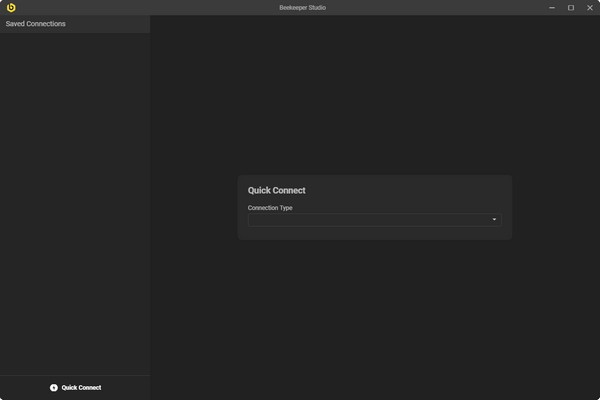Click the empty saved connections list area
This screenshot has height=400, width=600.
coord(75,200)
